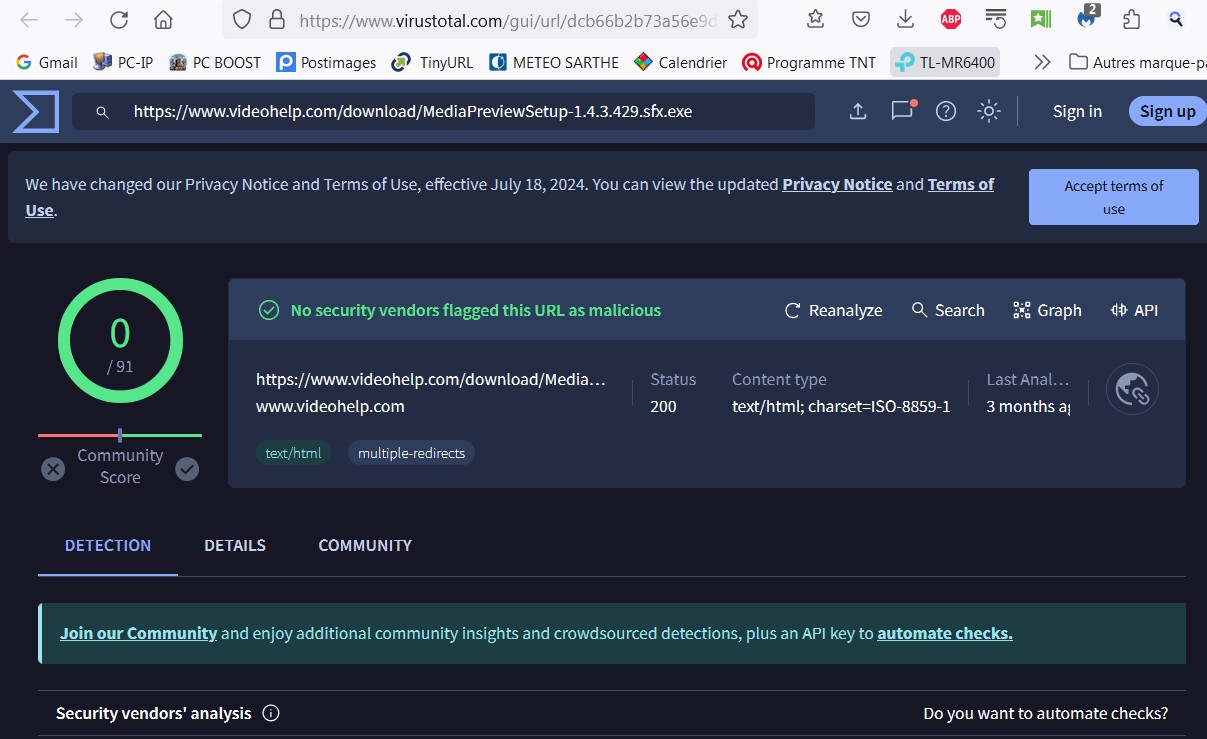Screen dimensions: 1207x739
Task: Open the notifications chat bubble icon
Action: [x=903, y=110]
